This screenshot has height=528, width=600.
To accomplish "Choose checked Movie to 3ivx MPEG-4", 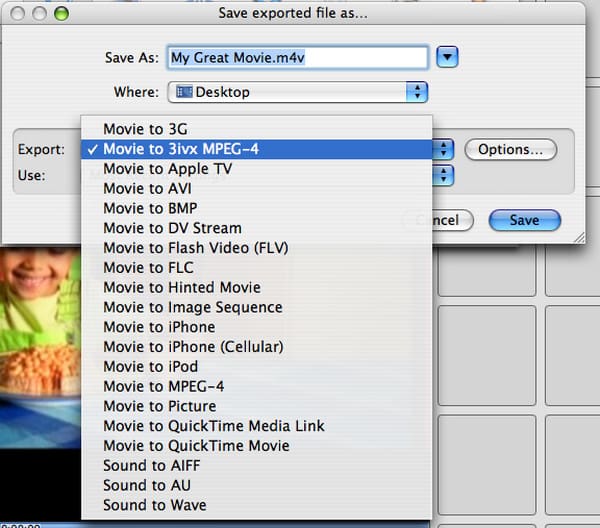I will [x=180, y=149].
